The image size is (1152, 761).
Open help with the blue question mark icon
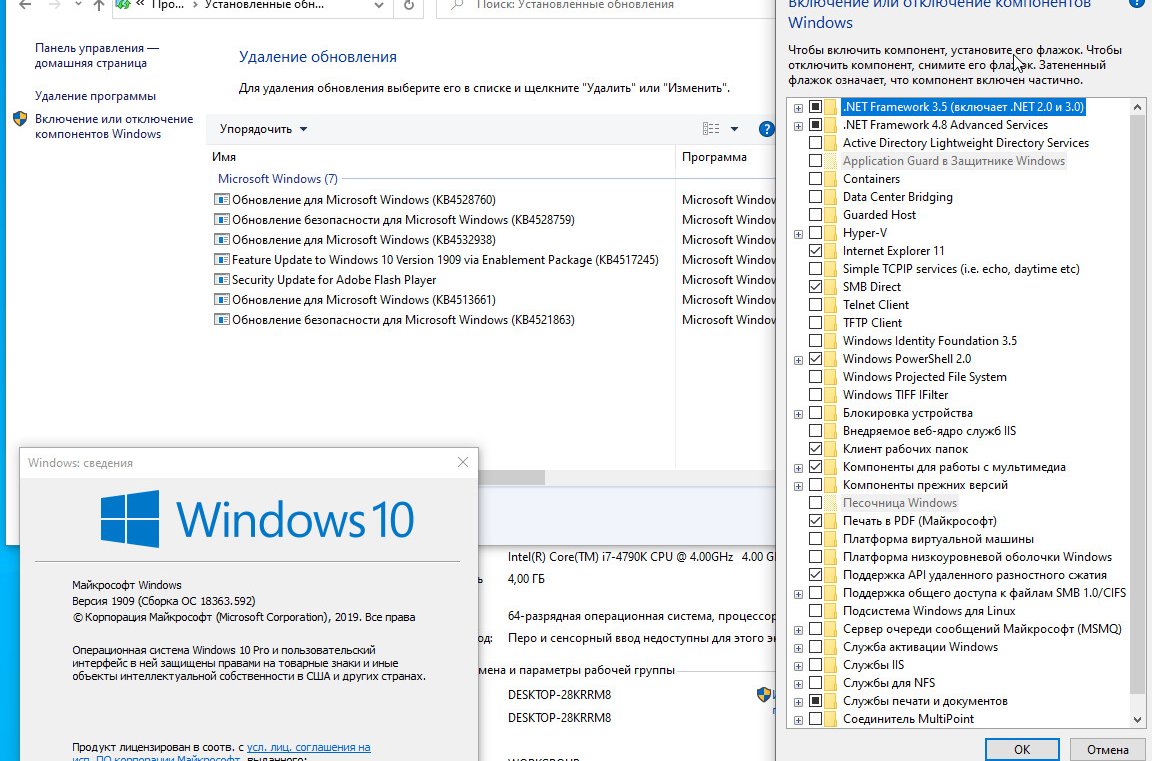pos(766,129)
